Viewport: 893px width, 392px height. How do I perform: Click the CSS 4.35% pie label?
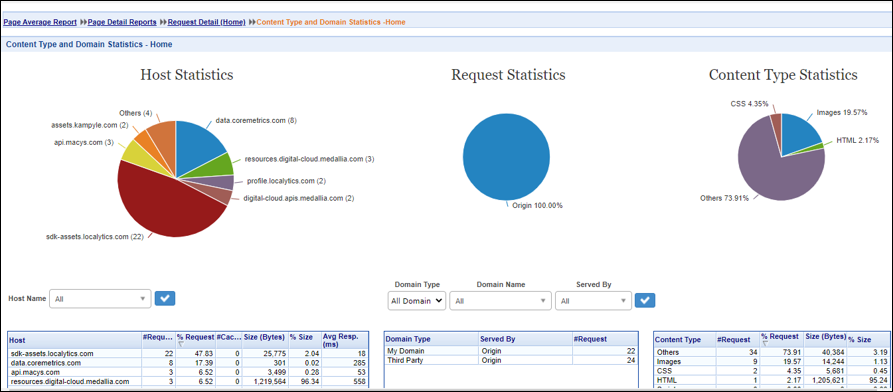click(749, 104)
